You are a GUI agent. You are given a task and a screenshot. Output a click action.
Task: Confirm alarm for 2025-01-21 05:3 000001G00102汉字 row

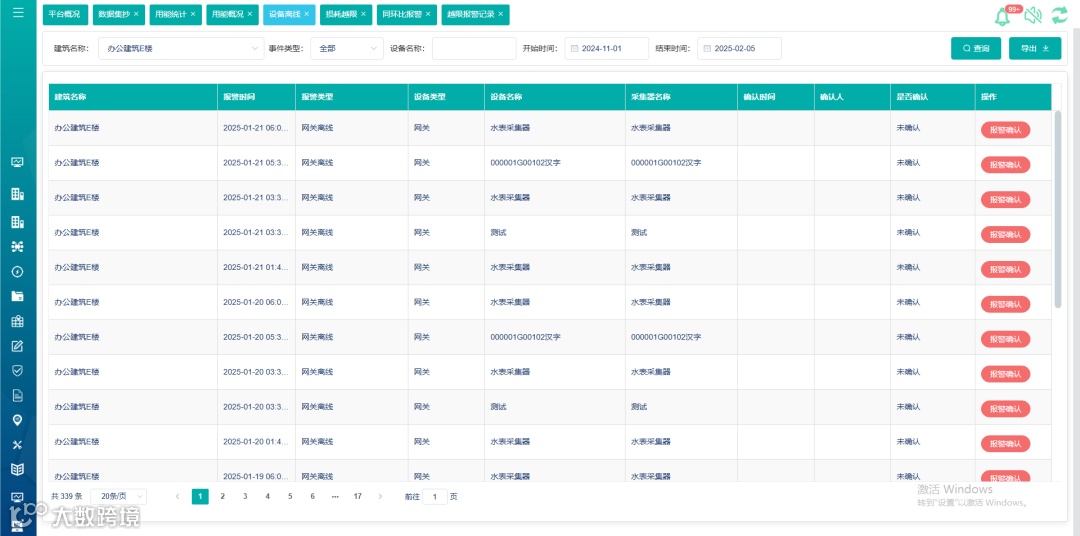pyautogui.click(x=1006, y=165)
